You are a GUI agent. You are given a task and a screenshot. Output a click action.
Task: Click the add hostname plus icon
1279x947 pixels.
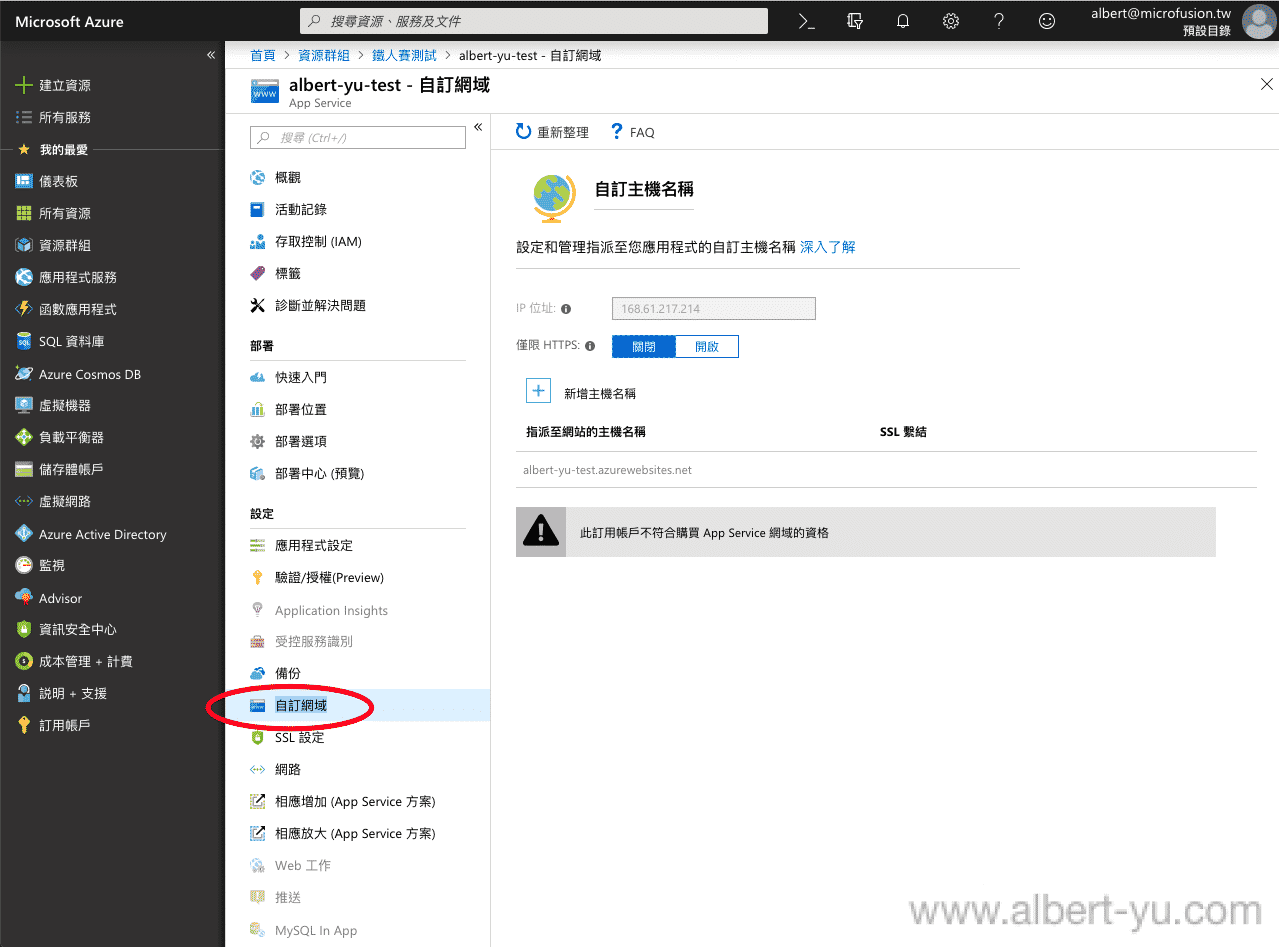pos(538,391)
